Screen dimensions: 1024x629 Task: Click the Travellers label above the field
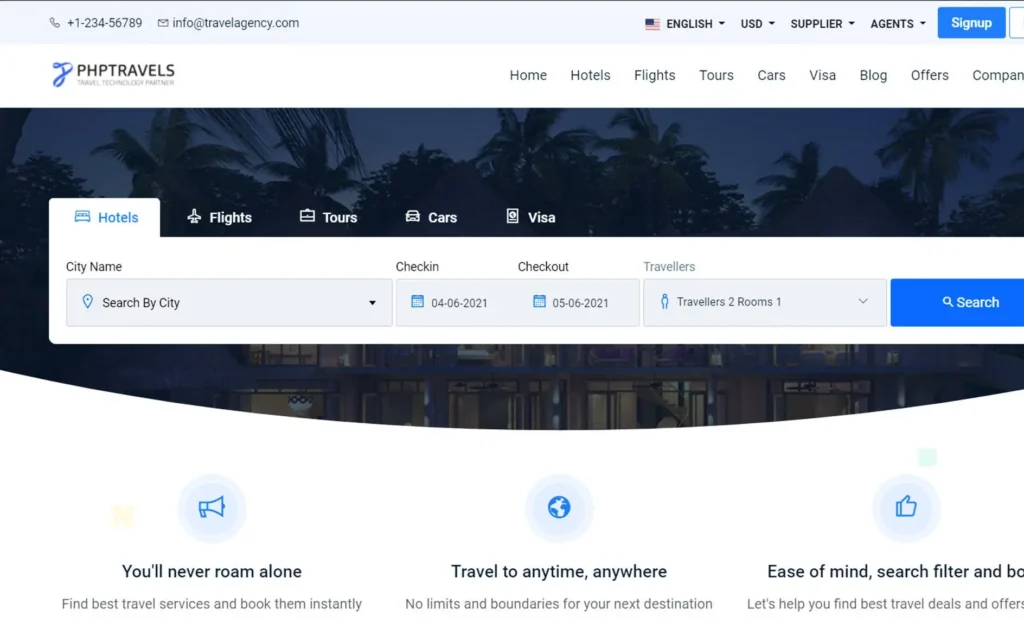669,266
